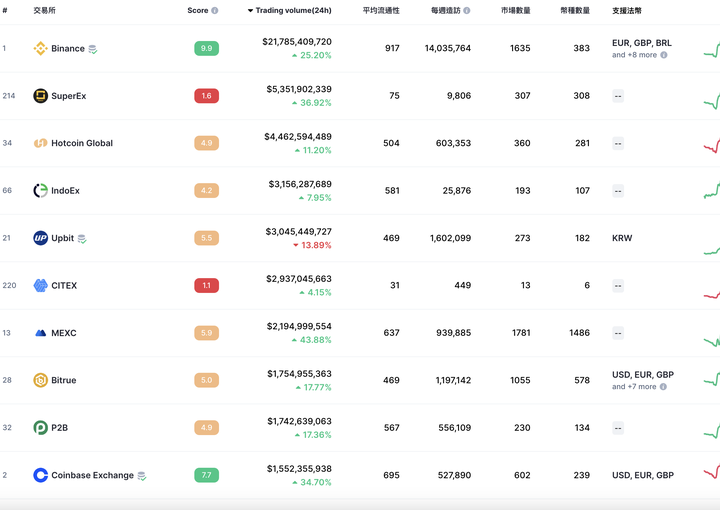Click CITEX 1.1 score badge
This screenshot has height=510, width=720.
207,286
